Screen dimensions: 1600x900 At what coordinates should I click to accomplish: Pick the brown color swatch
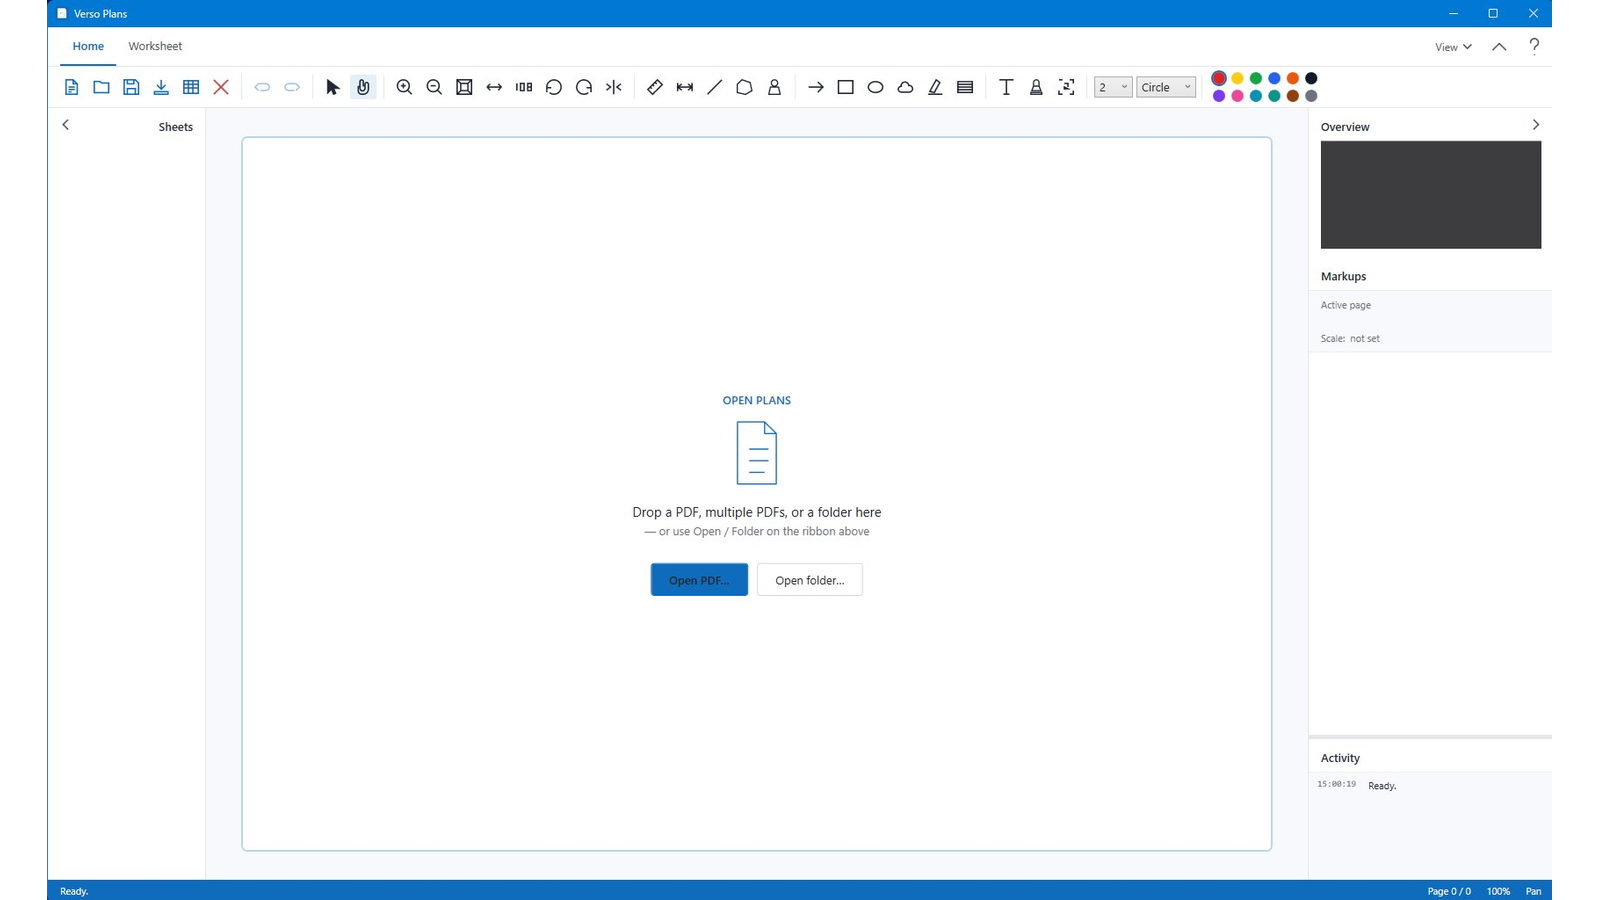click(1293, 96)
